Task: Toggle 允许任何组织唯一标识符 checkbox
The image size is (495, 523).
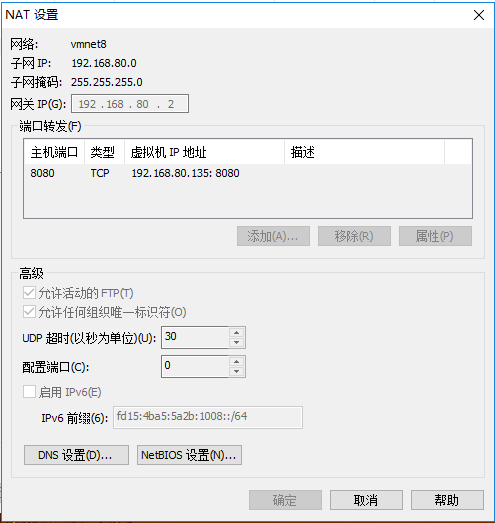Action: (x=29, y=312)
